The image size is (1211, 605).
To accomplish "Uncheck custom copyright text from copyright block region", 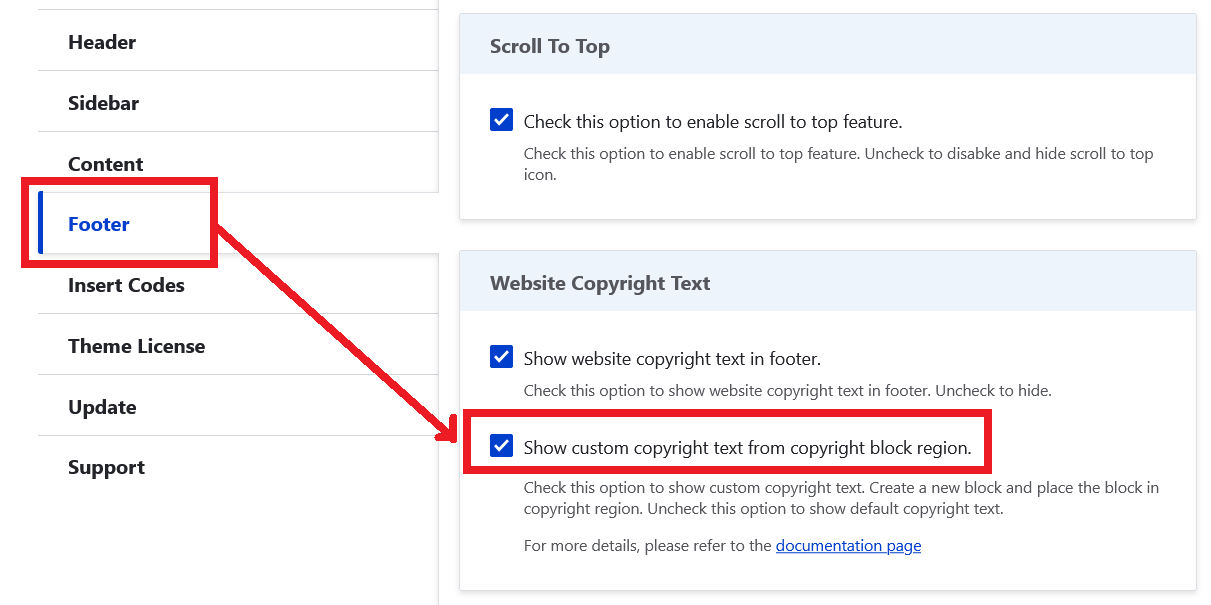I will pos(501,445).
